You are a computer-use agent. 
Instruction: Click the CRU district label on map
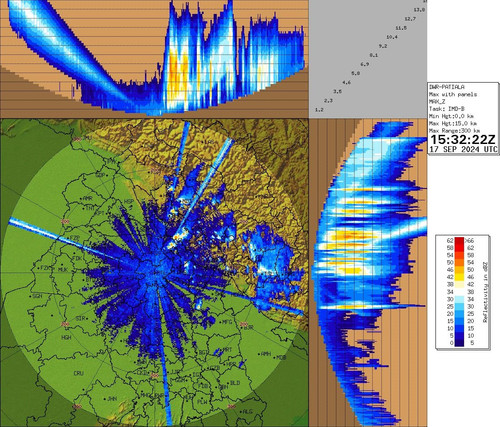[x=78, y=373]
